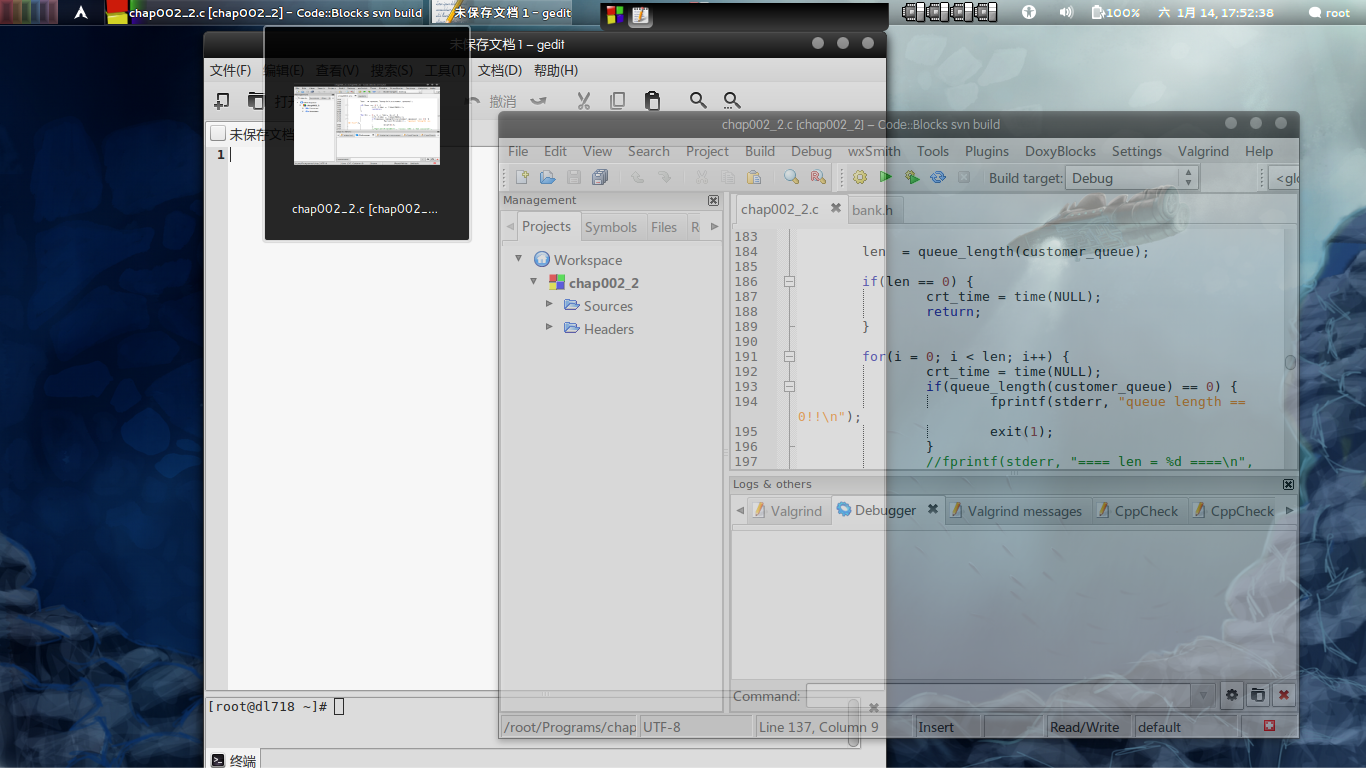Click the Rebuild icon in Code::Blocks

pos(938,177)
